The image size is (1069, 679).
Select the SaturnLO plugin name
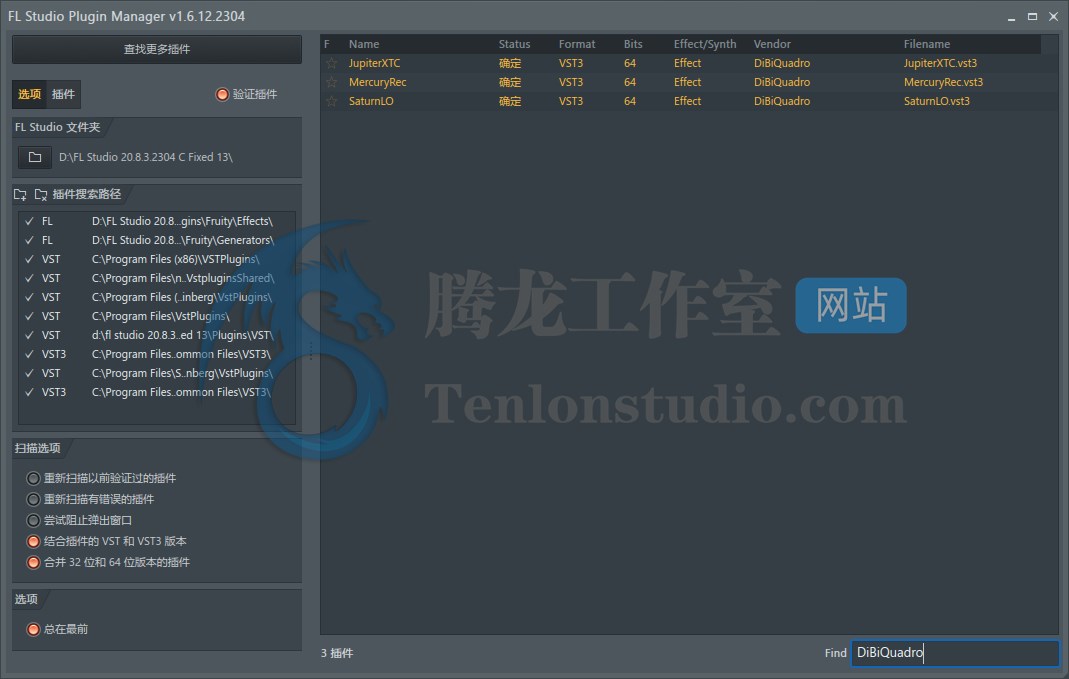pos(371,102)
